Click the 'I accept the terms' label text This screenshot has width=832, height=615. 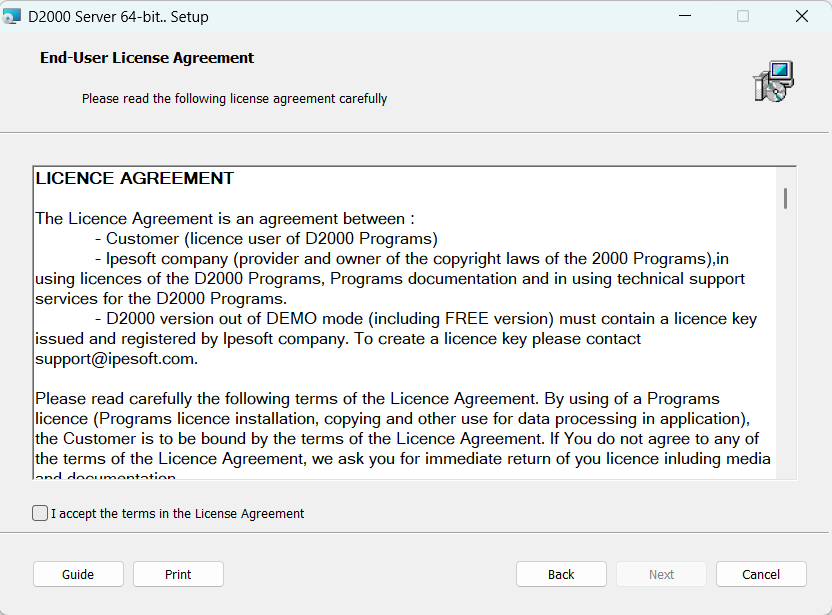(177, 514)
